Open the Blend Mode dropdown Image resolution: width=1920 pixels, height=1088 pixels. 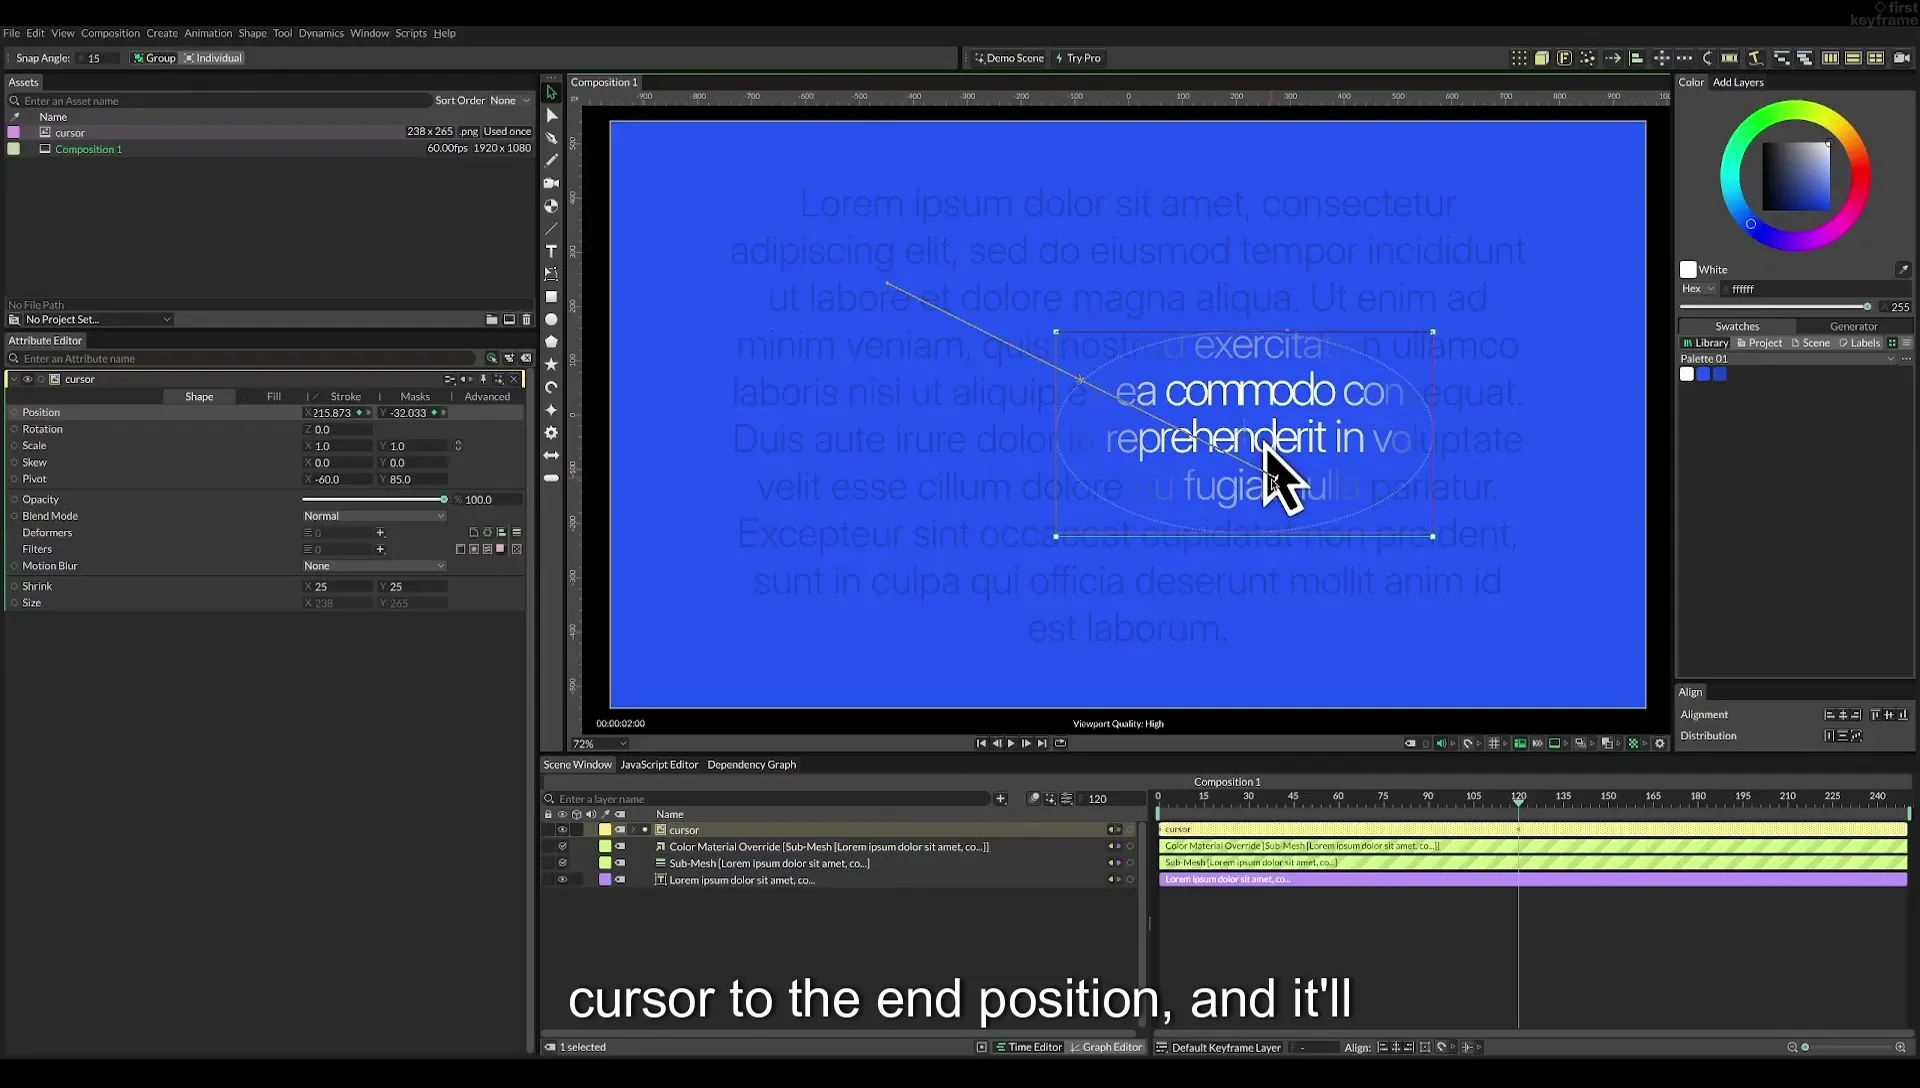click(x=374, y=516)
